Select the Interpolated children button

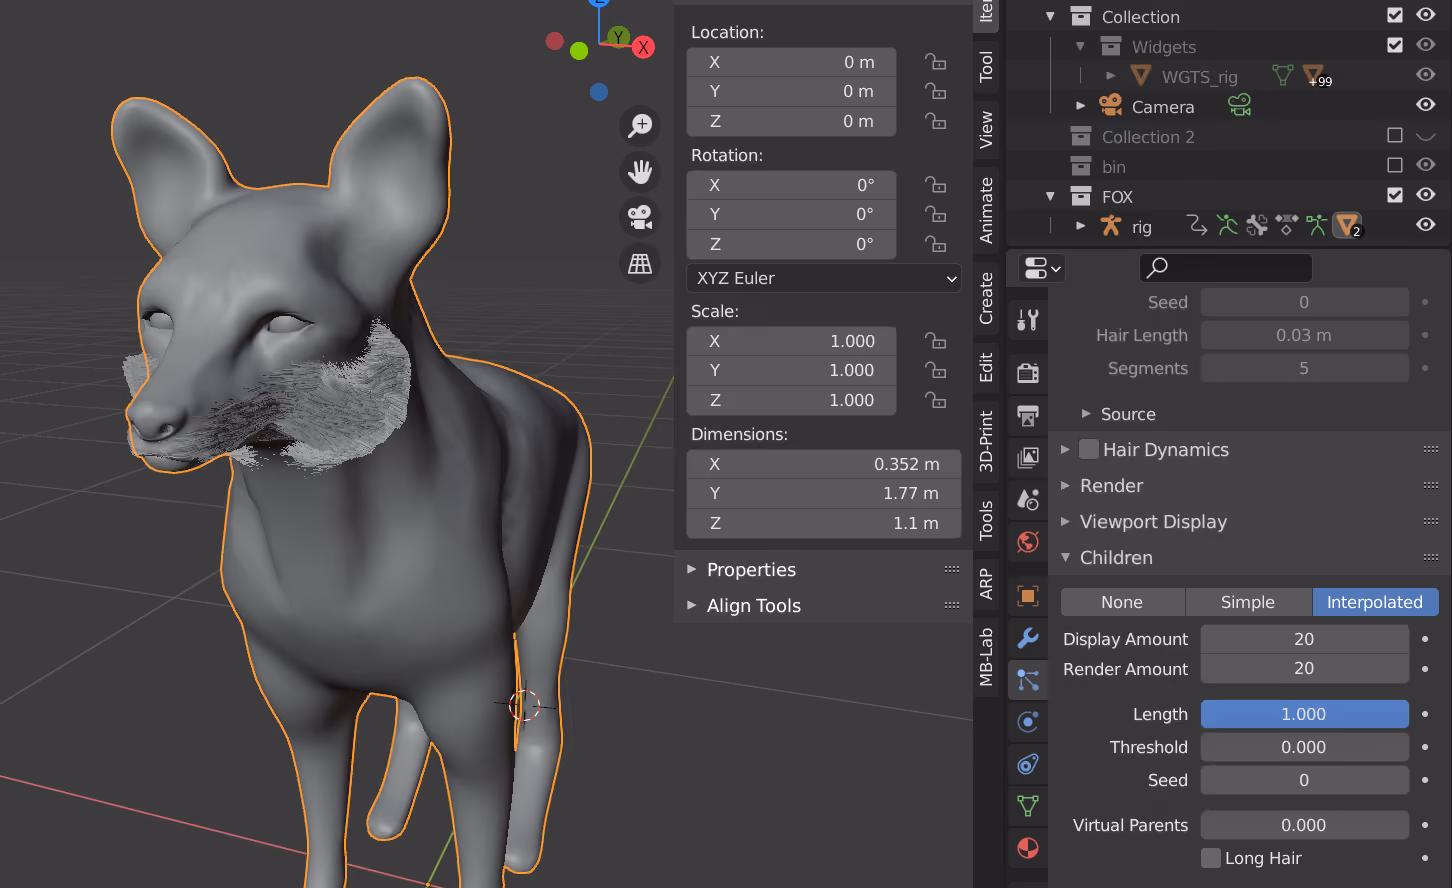(1375, 602)
